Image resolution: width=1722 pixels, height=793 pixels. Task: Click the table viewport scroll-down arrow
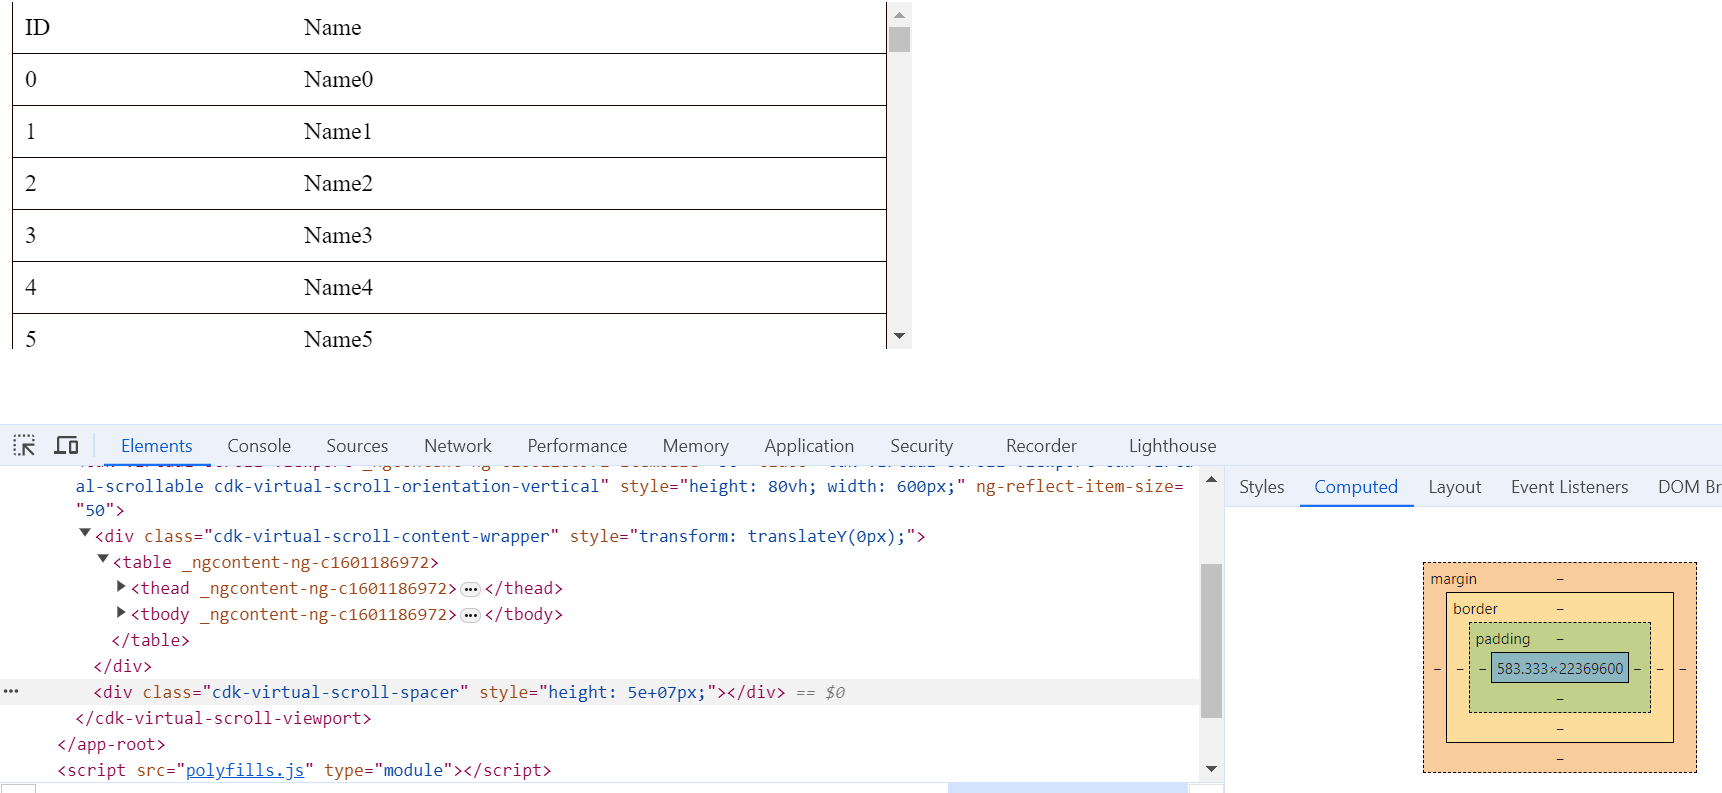[899, 336]
